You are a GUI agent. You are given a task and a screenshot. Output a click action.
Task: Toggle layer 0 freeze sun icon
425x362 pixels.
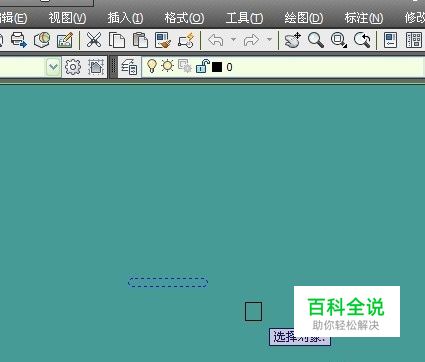click(168, 66)
